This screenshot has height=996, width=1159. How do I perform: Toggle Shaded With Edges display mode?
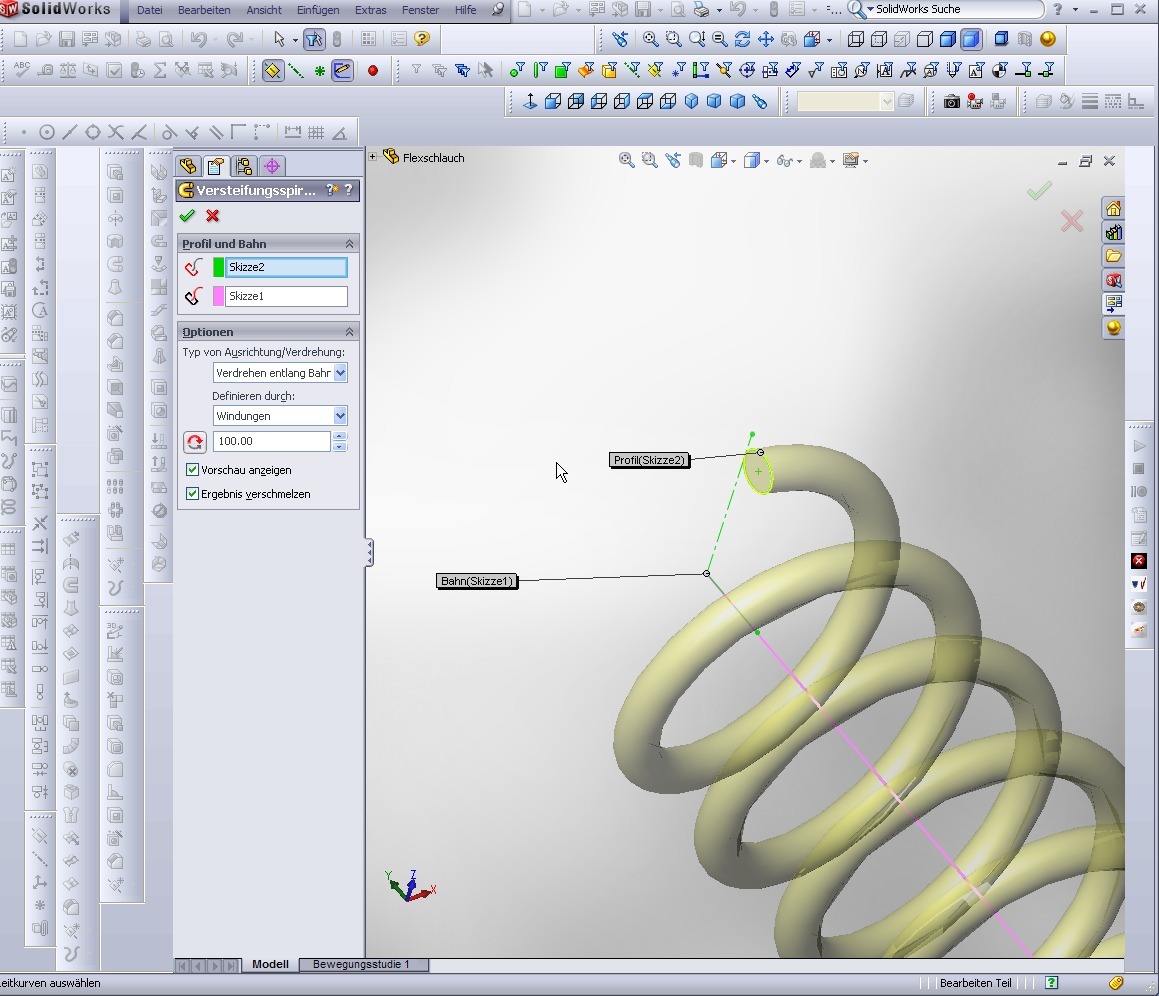(x=948, y=39)
